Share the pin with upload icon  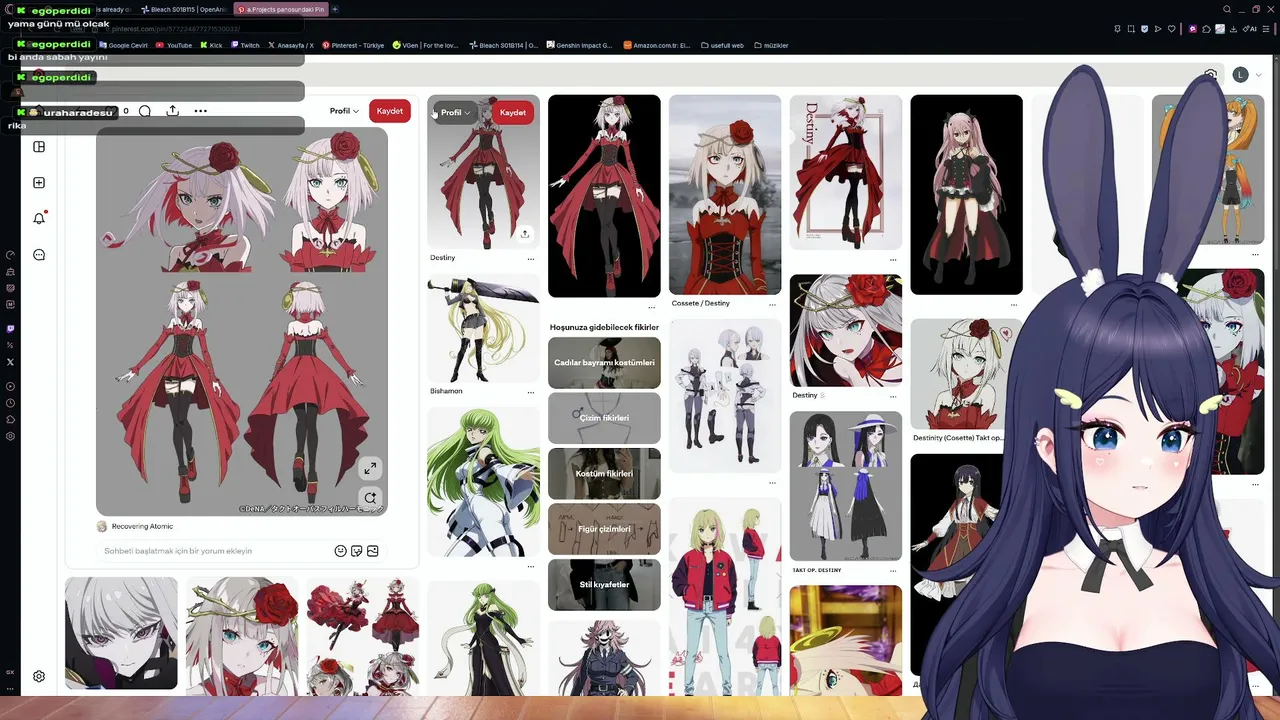[x=172, y=111]
